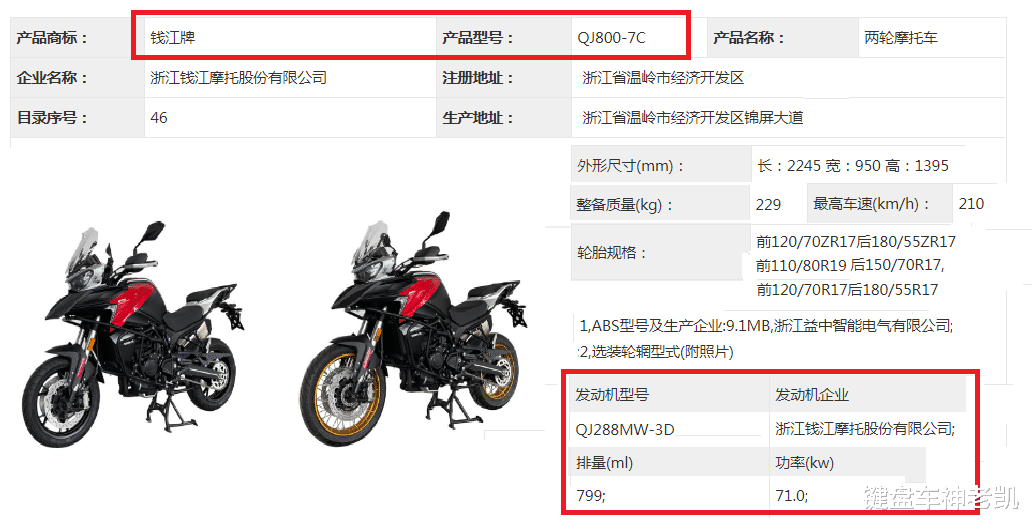Select engine model QJ288MW-3D text
Viewport: 1032px width, 528px height.
pos(625,430)
